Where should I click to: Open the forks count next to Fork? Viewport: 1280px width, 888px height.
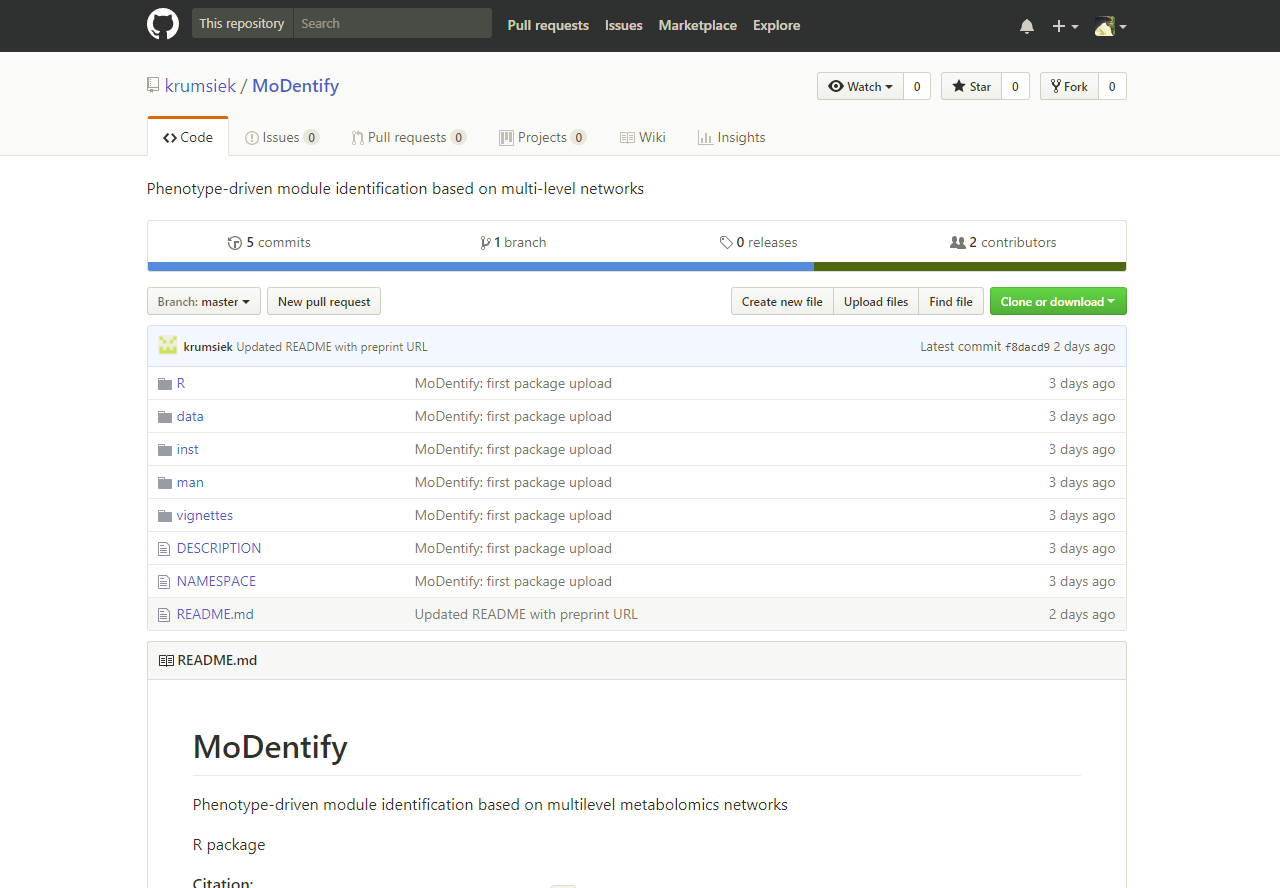click(1112, 86)
